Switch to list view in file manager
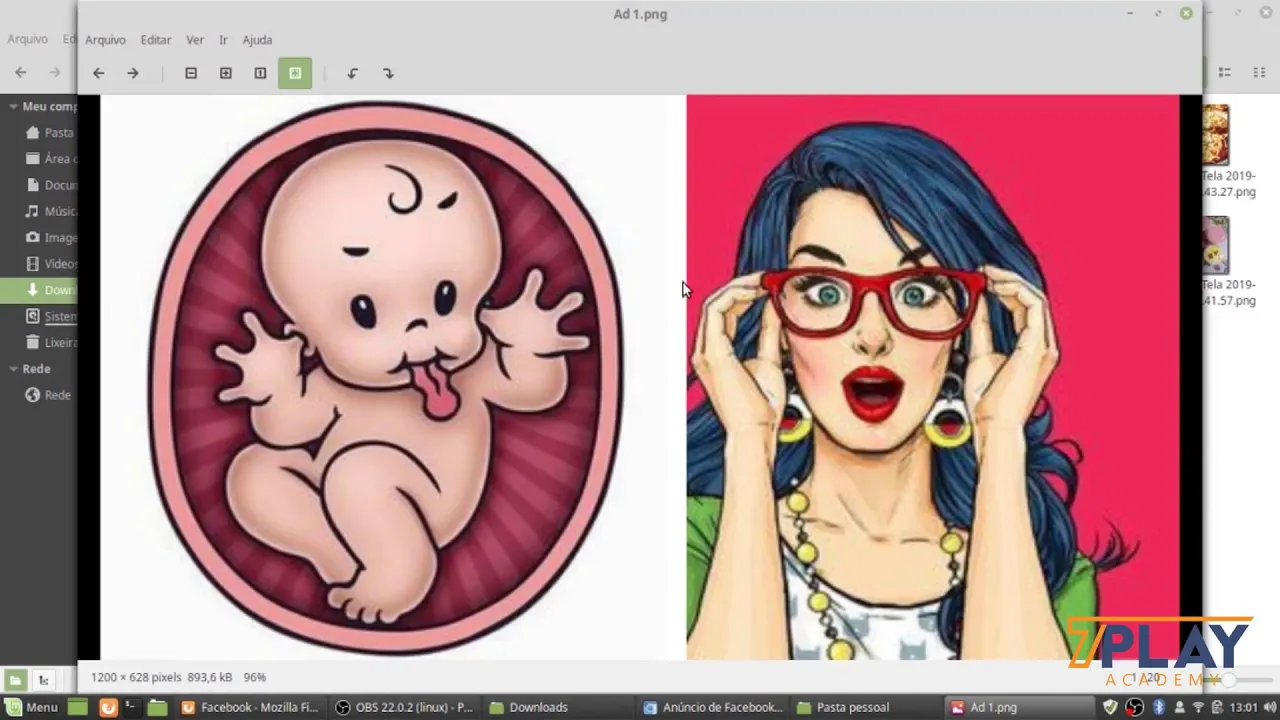 pyautogui.click(x=1225, y=73)
